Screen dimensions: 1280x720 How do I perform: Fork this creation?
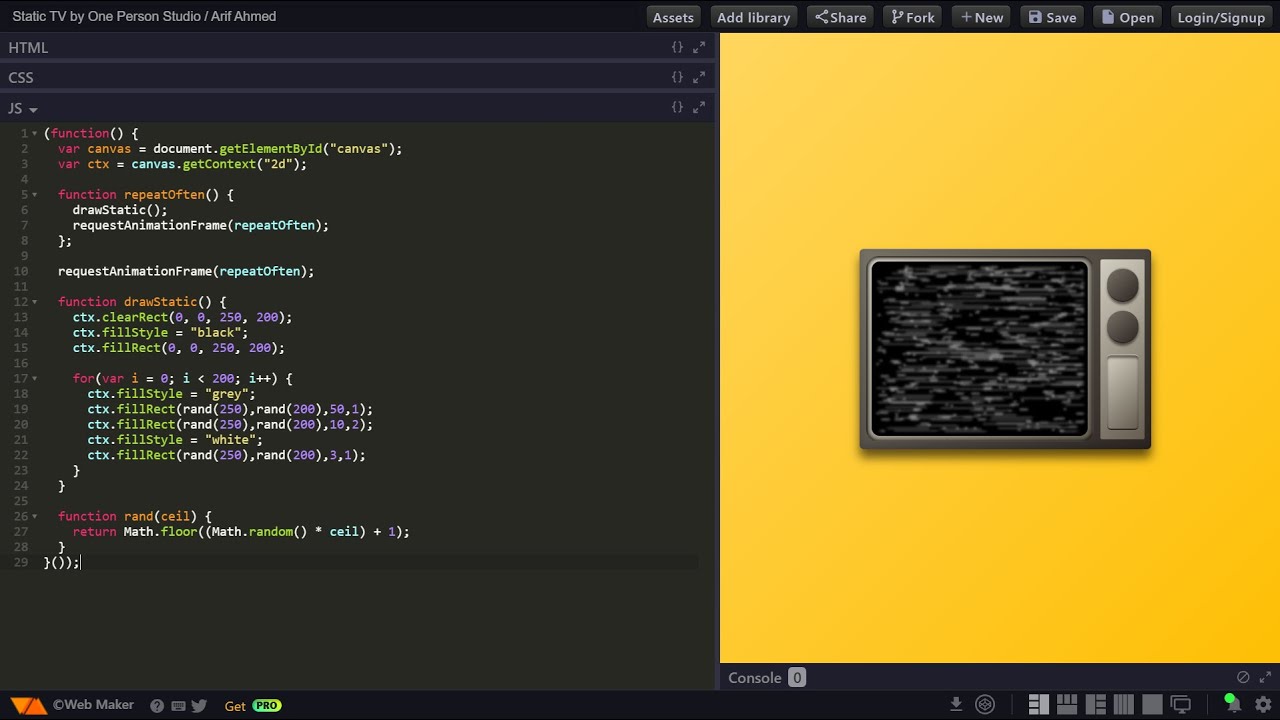[913, 17]
